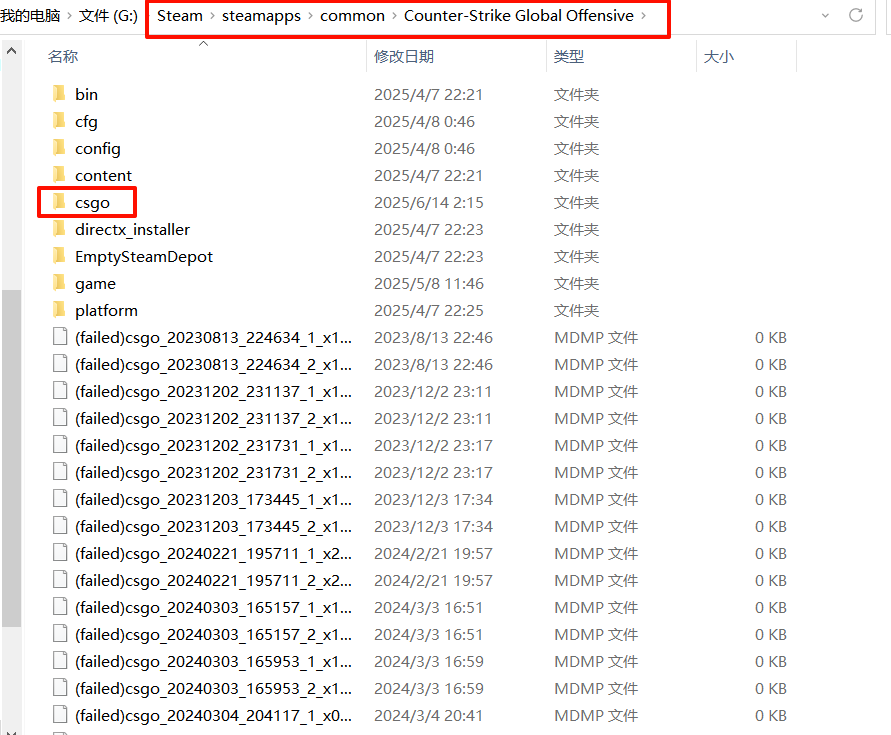Viewport: 891px width, 735px height.
Task: Open the cfg folder icon
Action: click(59, 121)
